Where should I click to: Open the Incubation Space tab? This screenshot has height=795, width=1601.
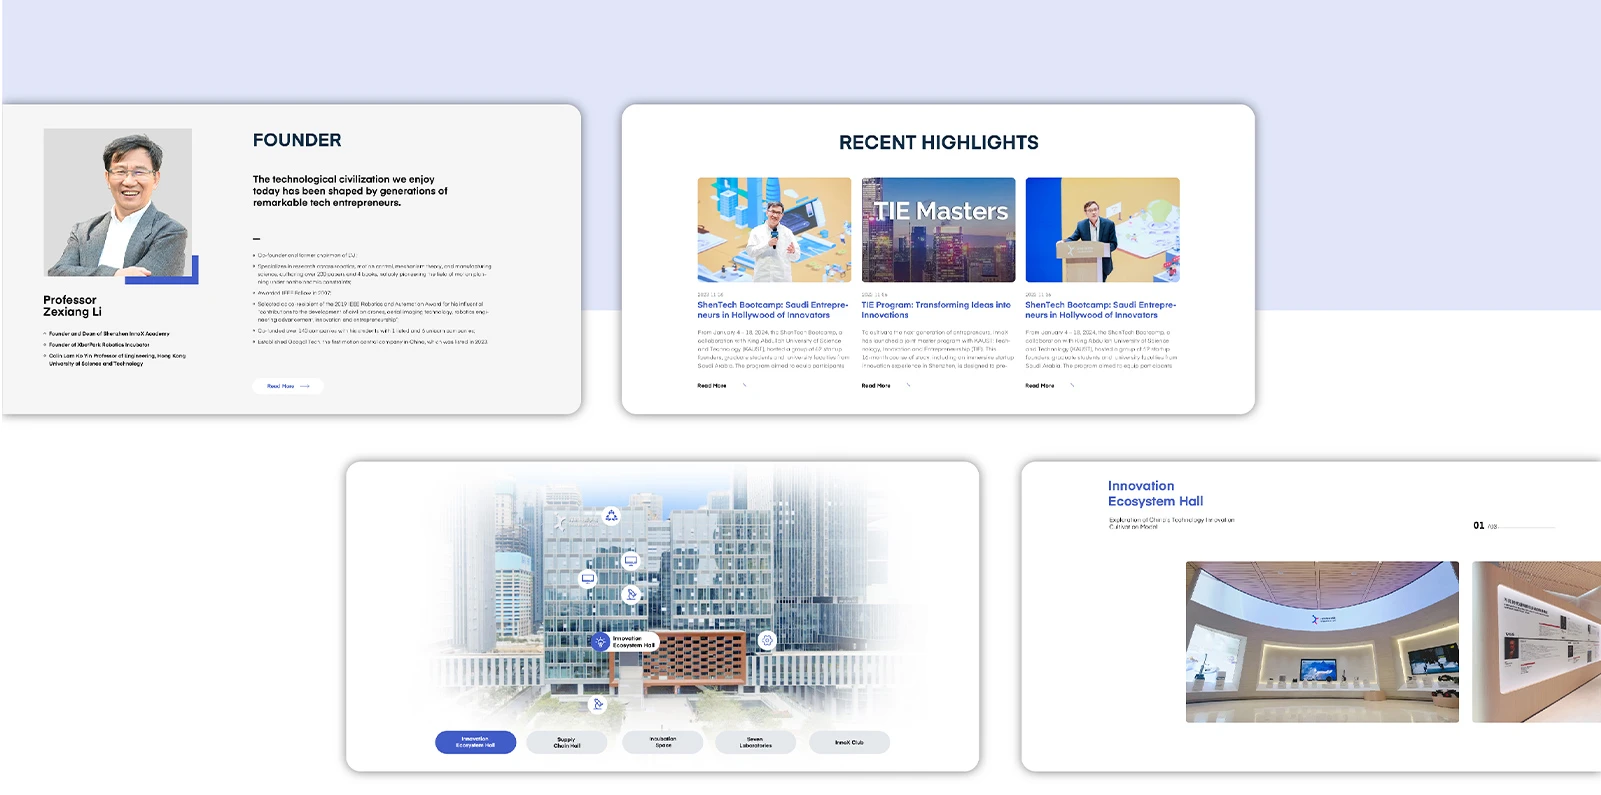point(662,742)
